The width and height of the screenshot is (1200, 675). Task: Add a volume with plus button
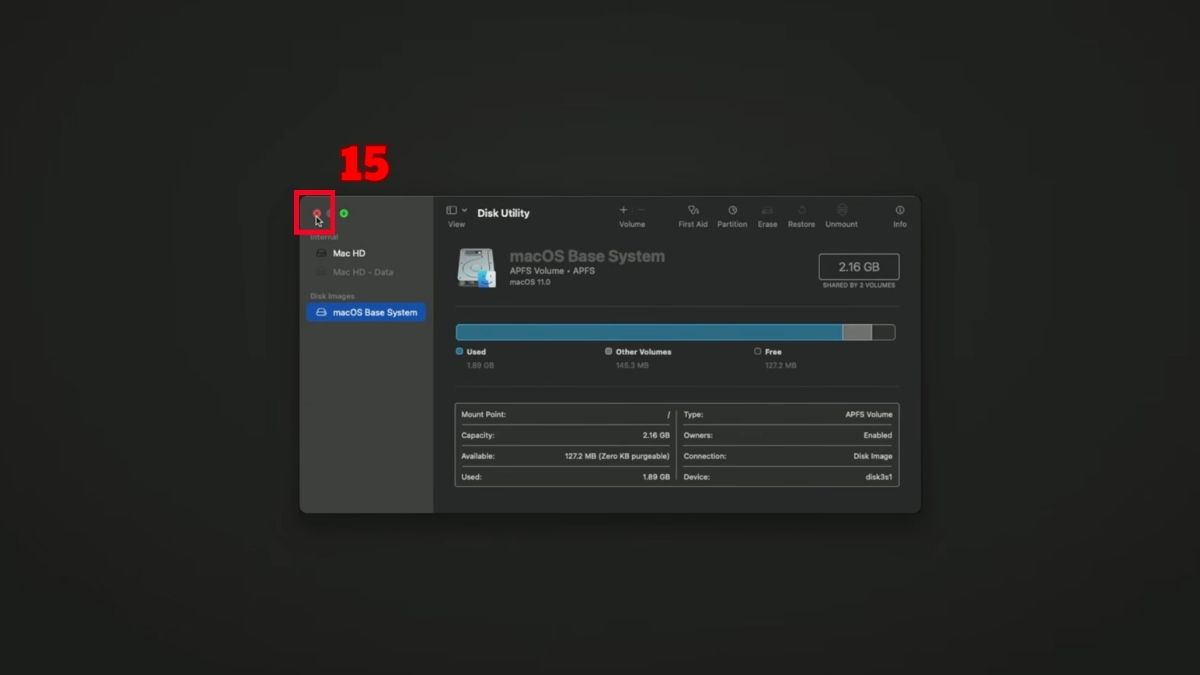click(x=624, y=210)
